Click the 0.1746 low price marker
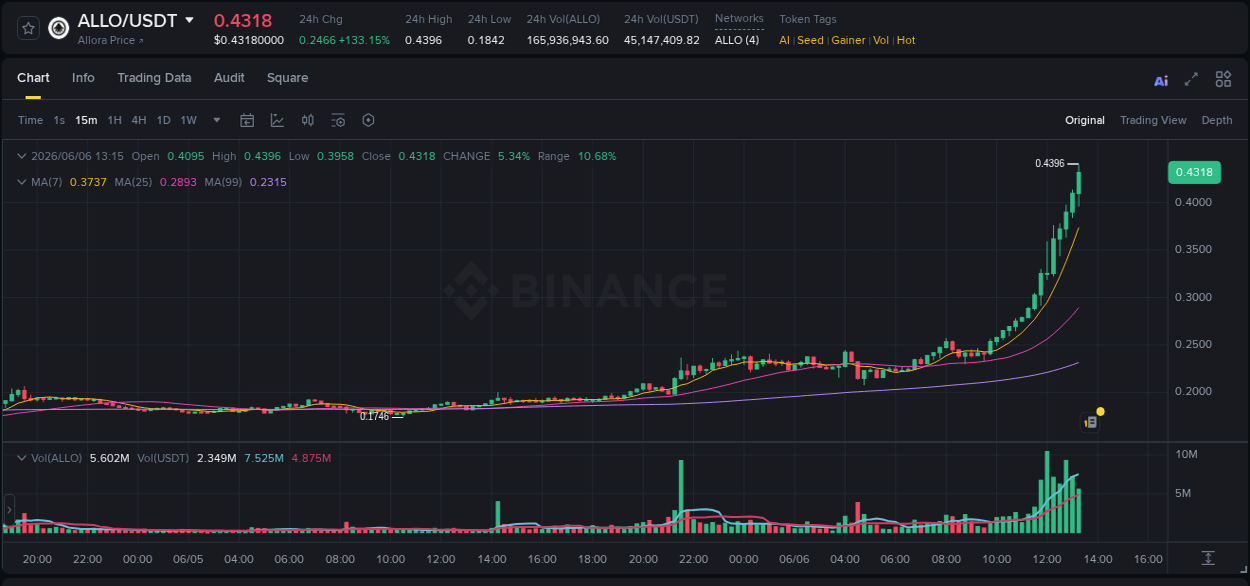This screenshot has height=586, width=1250. (375, 416)
